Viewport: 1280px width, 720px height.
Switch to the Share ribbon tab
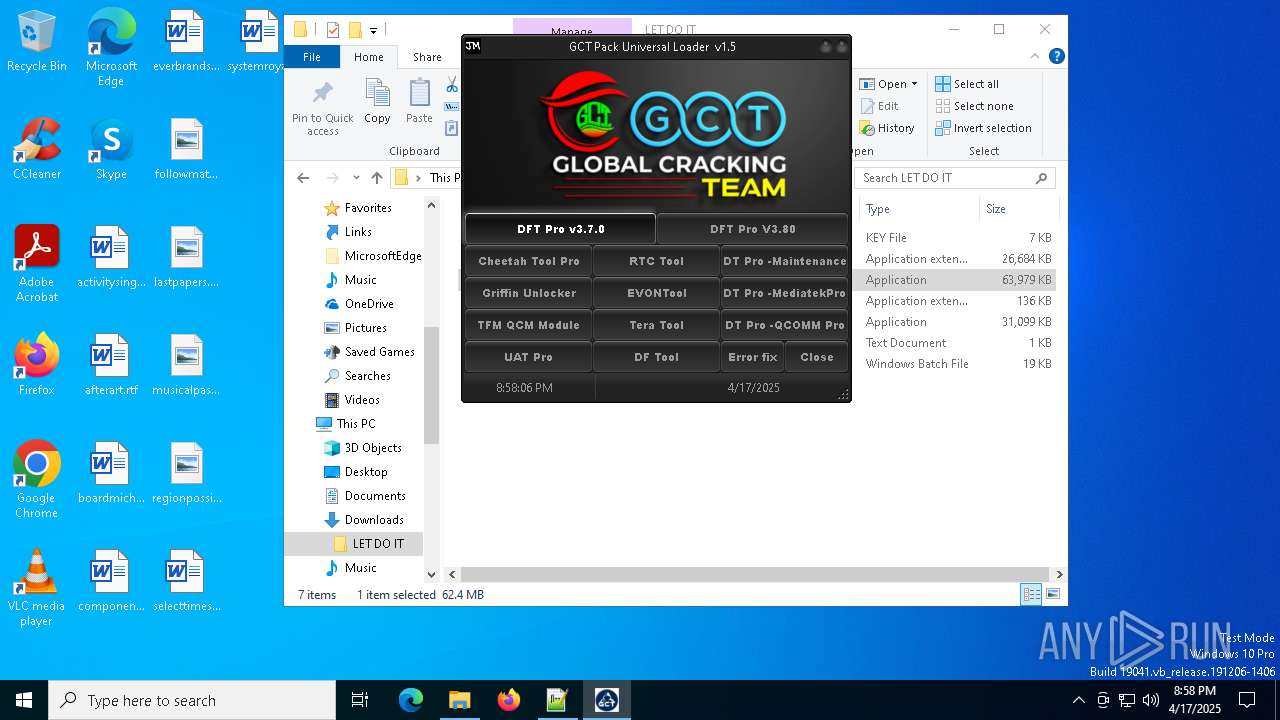click(427, 57)
